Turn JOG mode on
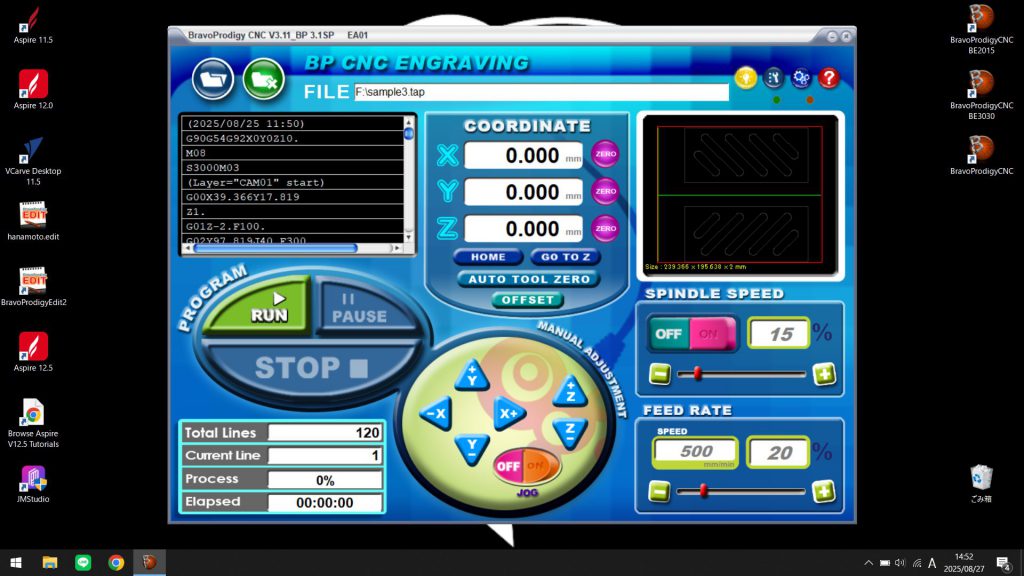The width and height of the screenshot is (1024, 576). [x=537, y=466]
